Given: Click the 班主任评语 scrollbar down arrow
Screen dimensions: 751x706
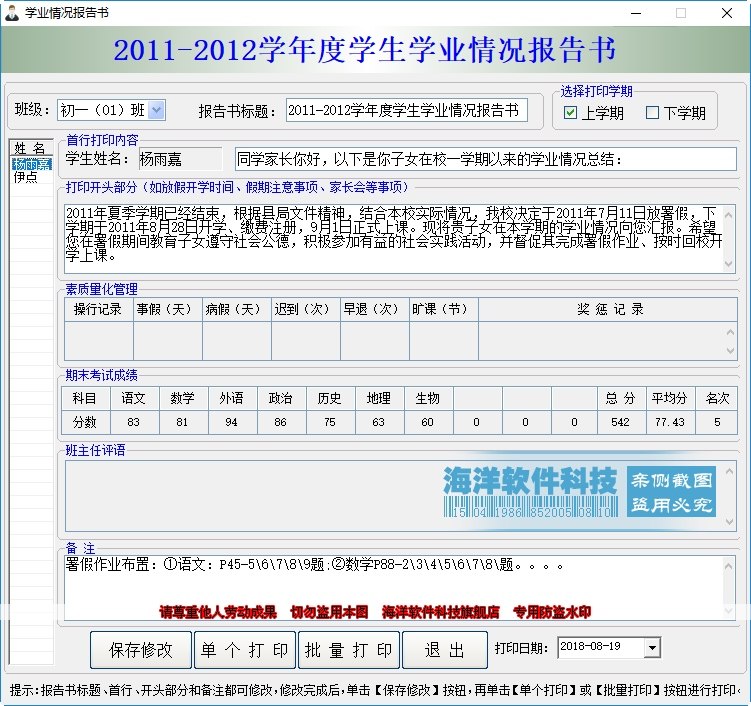Looking at the screenshot, I should (729, 522).
